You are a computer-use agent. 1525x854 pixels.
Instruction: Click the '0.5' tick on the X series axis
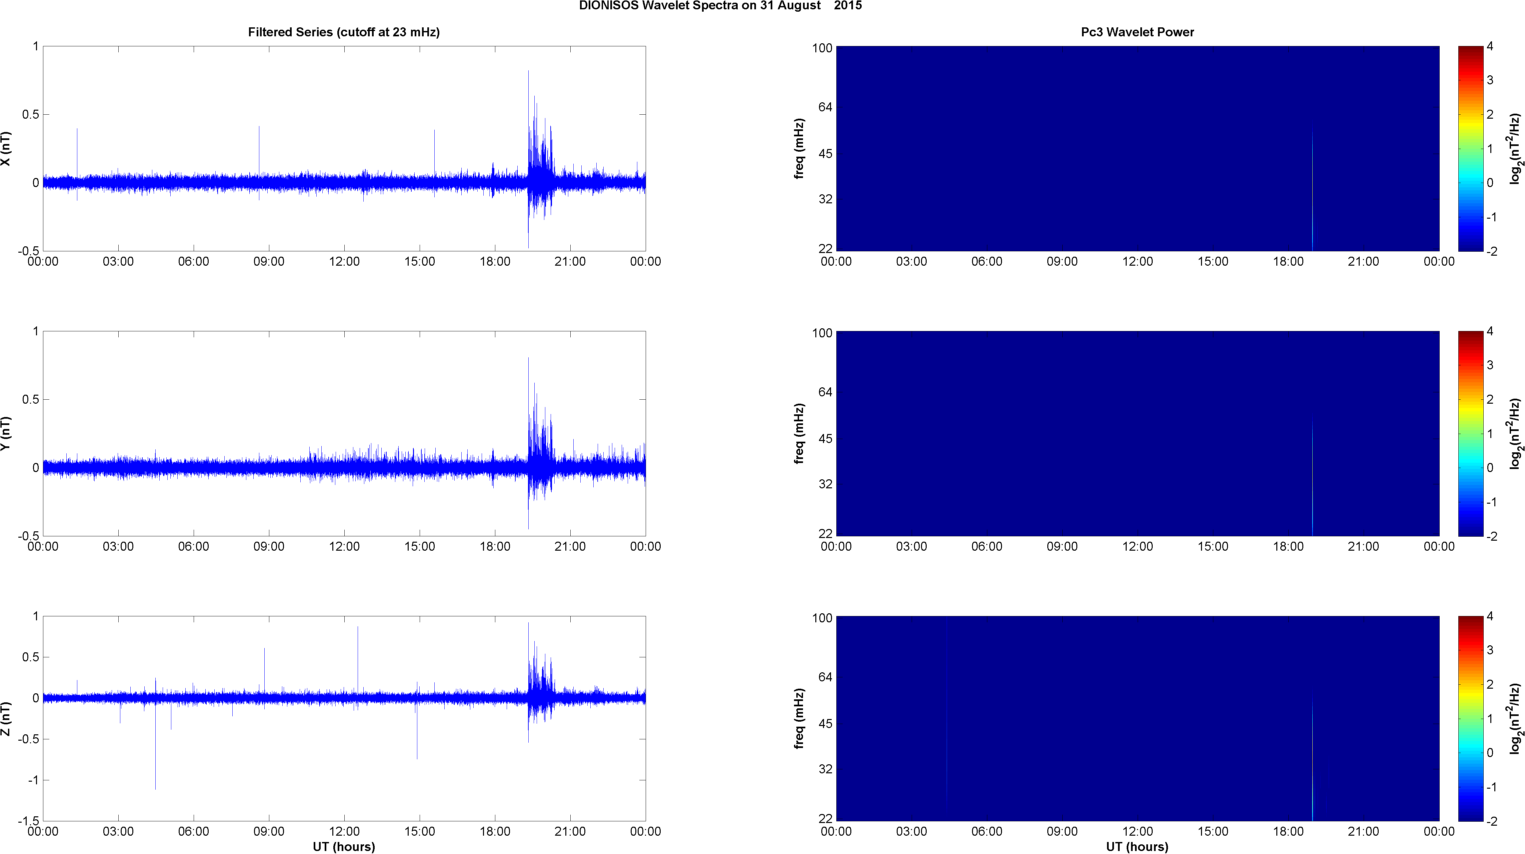pyautogui.click(x=30, y=114)
